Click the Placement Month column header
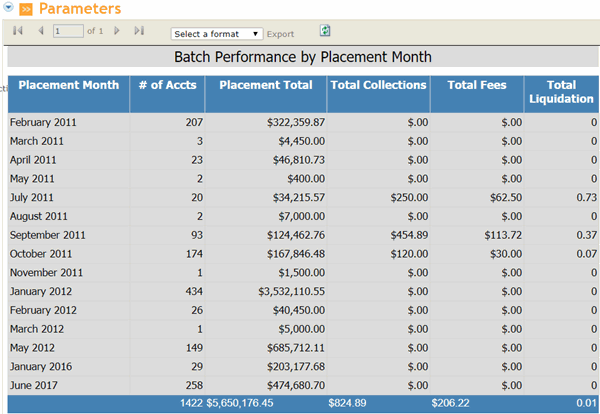The image size is (600, 414). pyautogui.click(x=68, y=85)
